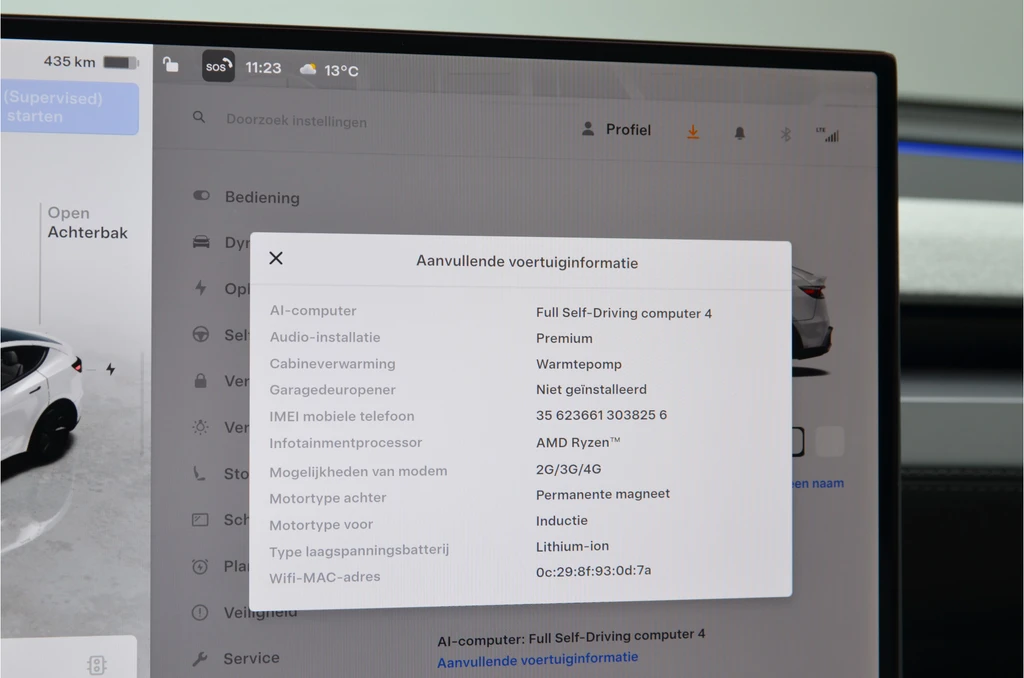The height and width of the screenshot is (678, 1024).
Task: Select the display screen menu icon
Action: pyautogui.click(x=200, y=520)
